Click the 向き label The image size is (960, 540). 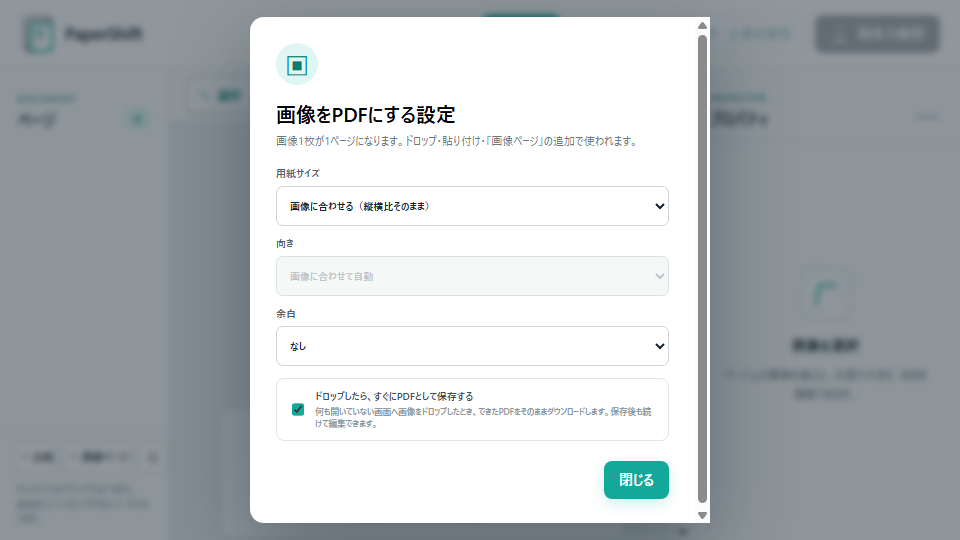(285, 243)
